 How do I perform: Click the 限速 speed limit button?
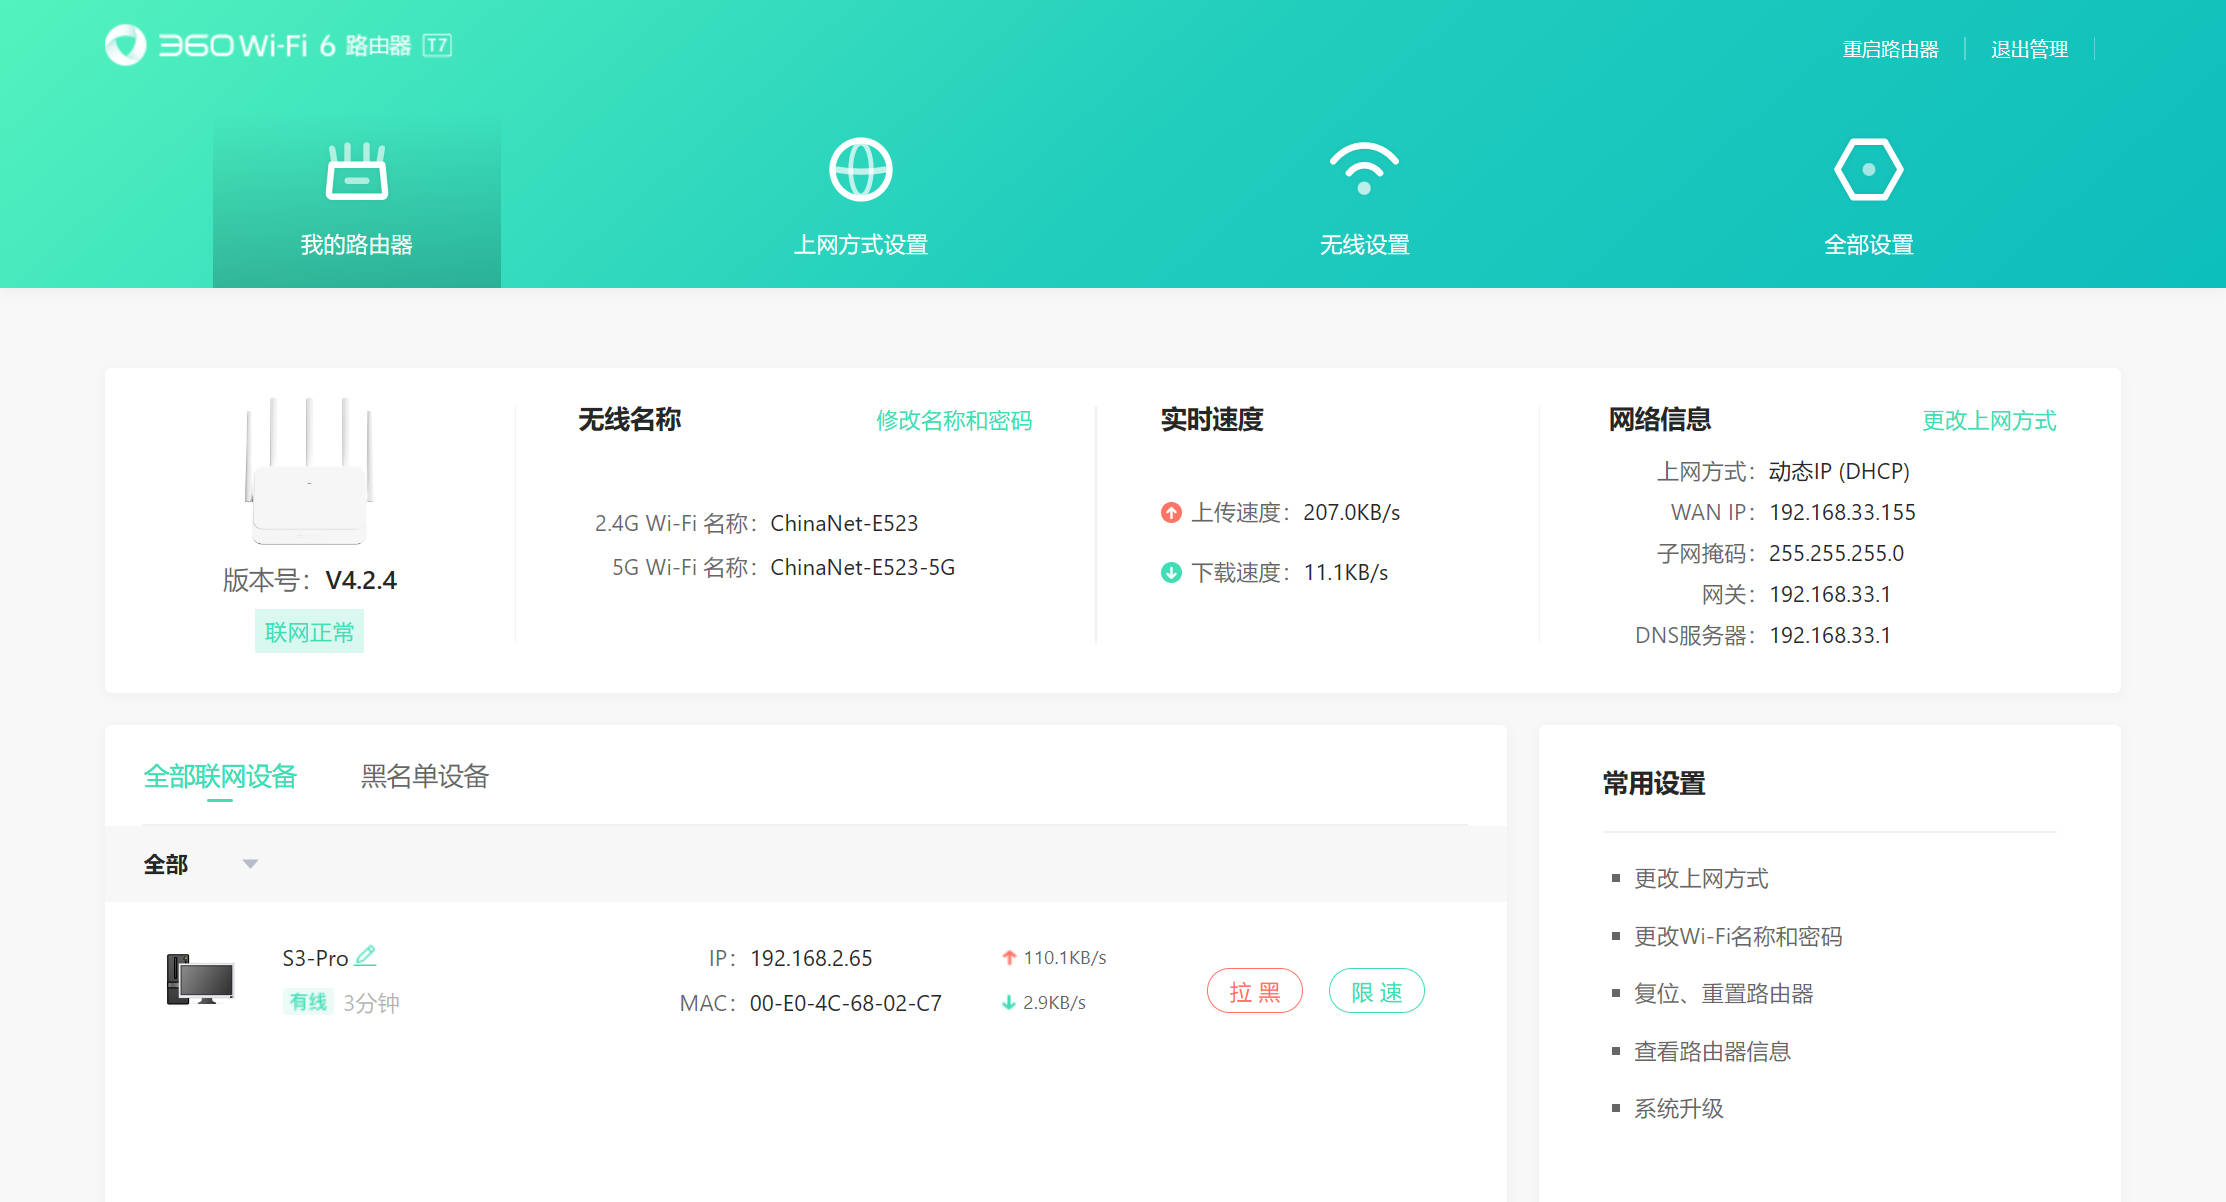coord(1376,991)
